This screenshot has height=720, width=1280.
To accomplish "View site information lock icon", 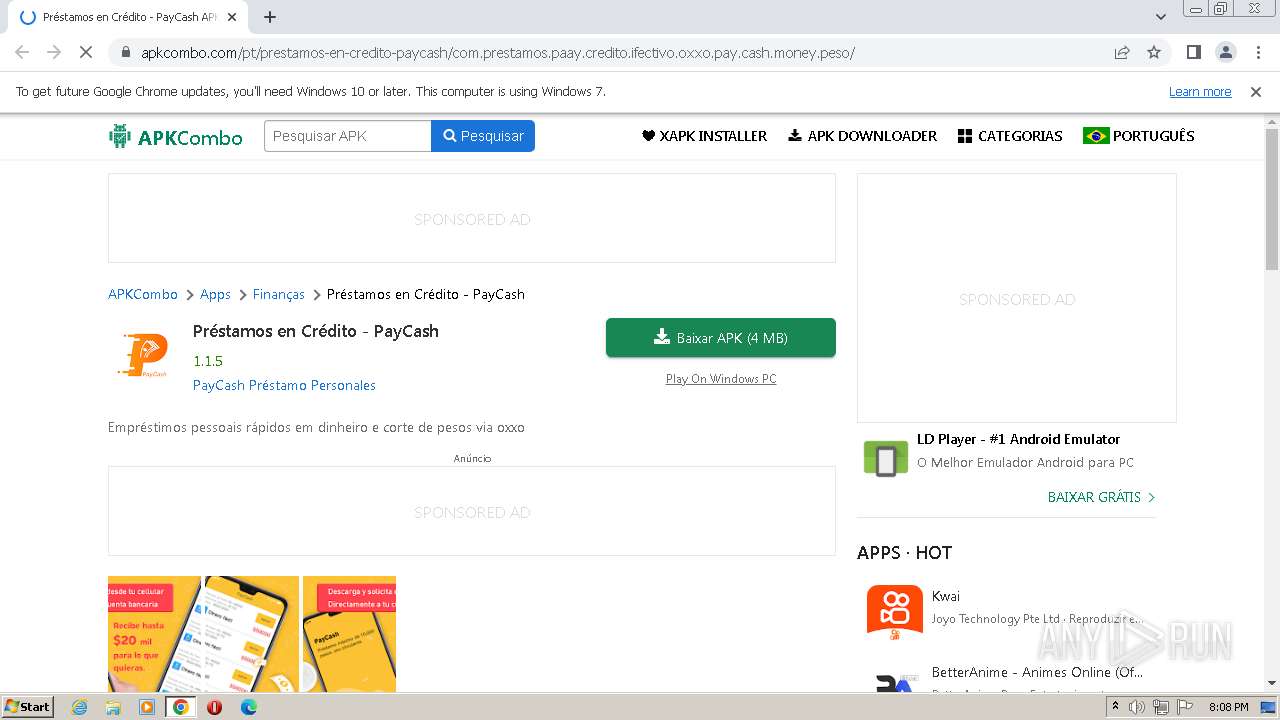I will [x=125, y=52].
